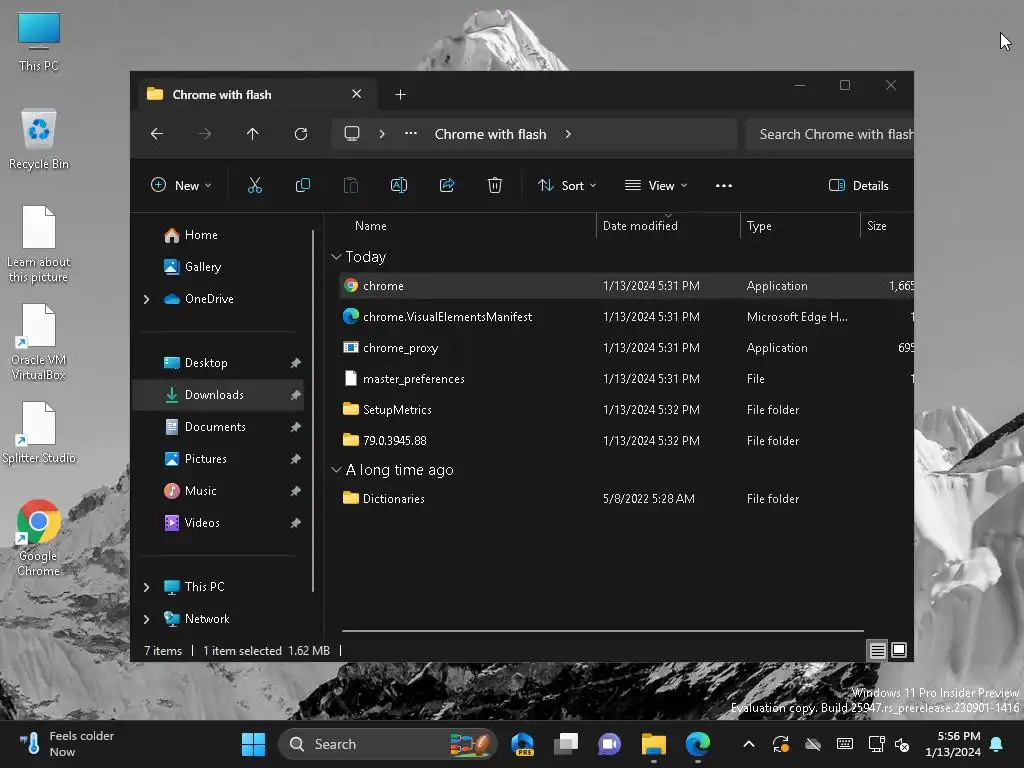Screen dimensions: 1024x768
Task: Open the Windows Start button
Action: click(x=253, y=744)
